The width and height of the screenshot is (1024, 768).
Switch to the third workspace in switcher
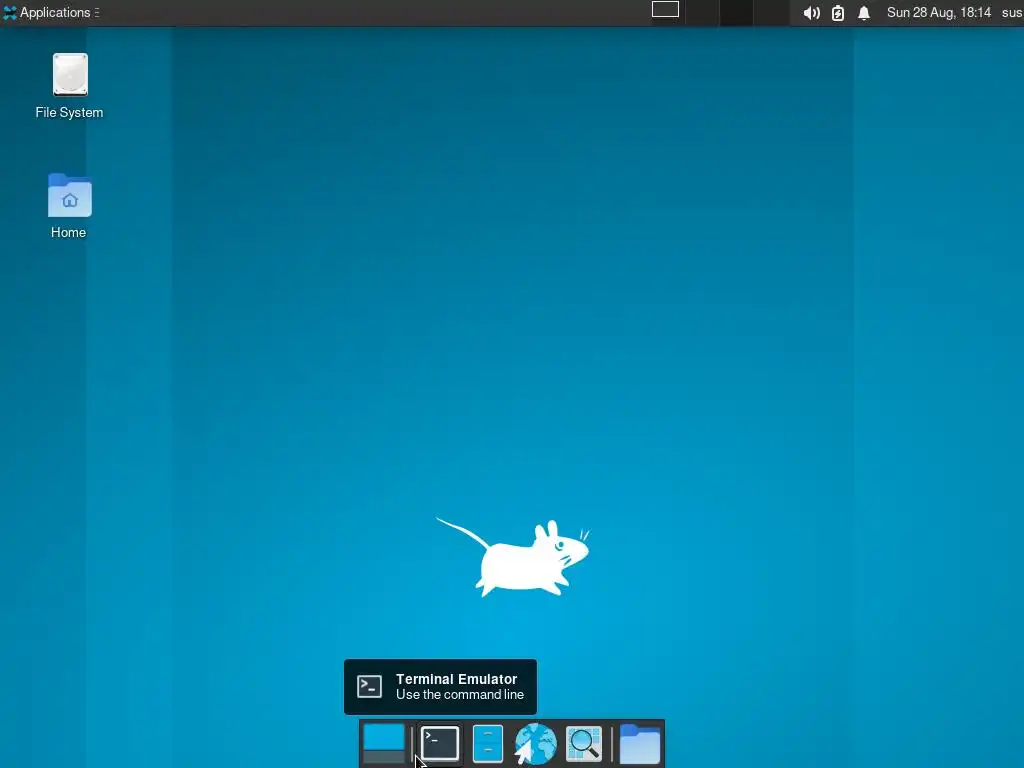pos(736,12)
